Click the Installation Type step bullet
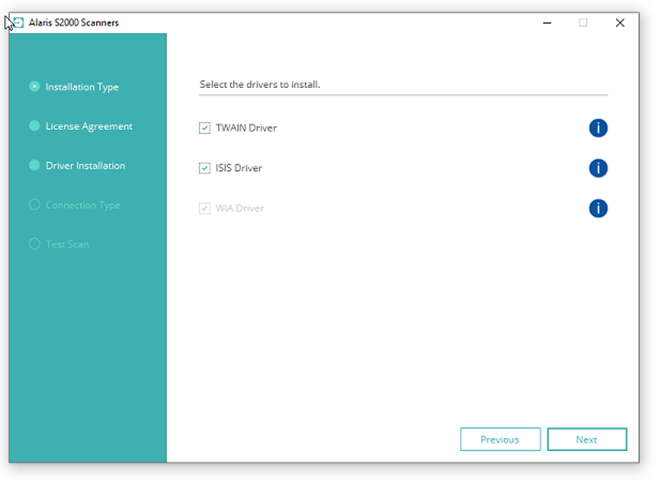The width and height of the screenshot is (660, 481). point(34,86)
